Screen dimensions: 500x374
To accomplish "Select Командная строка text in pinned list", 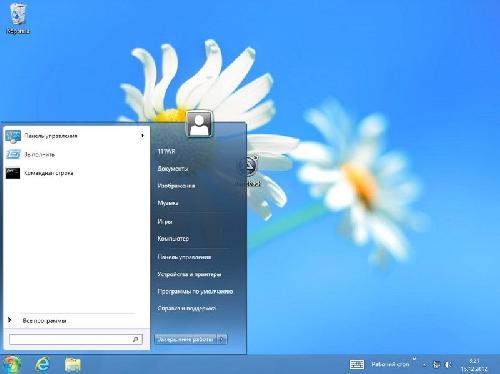I will [49, 173].
